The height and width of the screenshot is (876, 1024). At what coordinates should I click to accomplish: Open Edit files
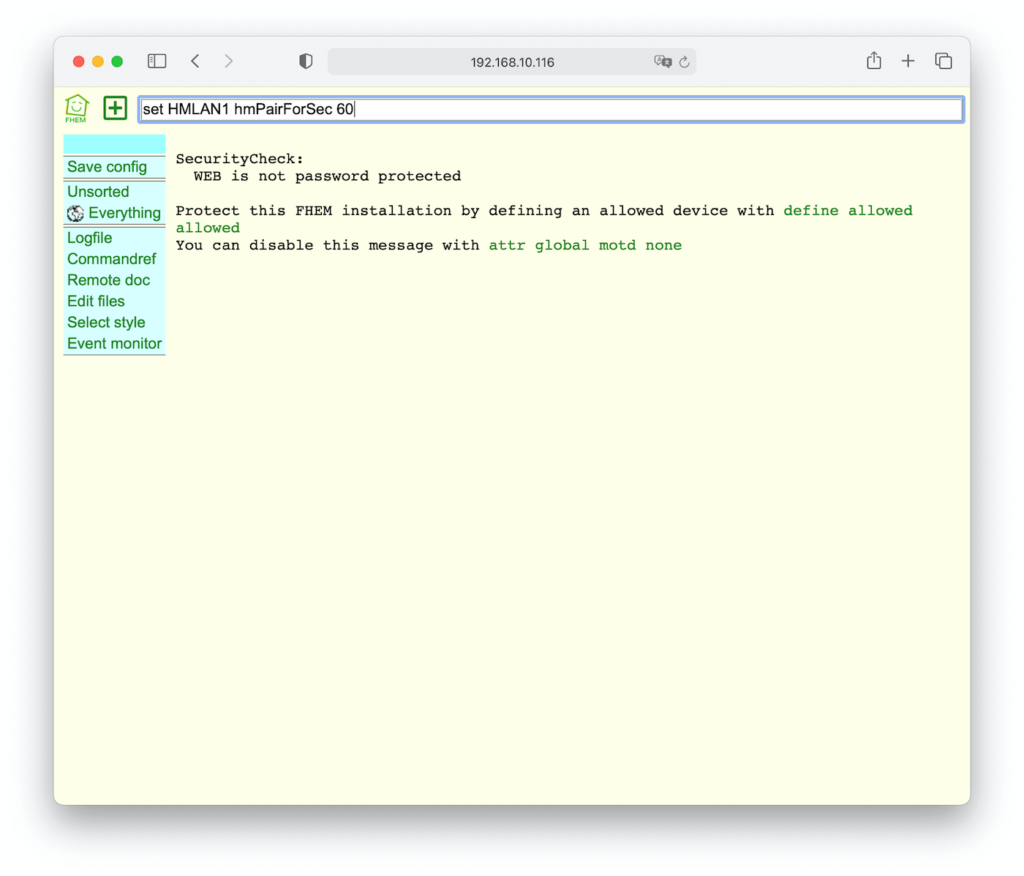click(96, 301)
